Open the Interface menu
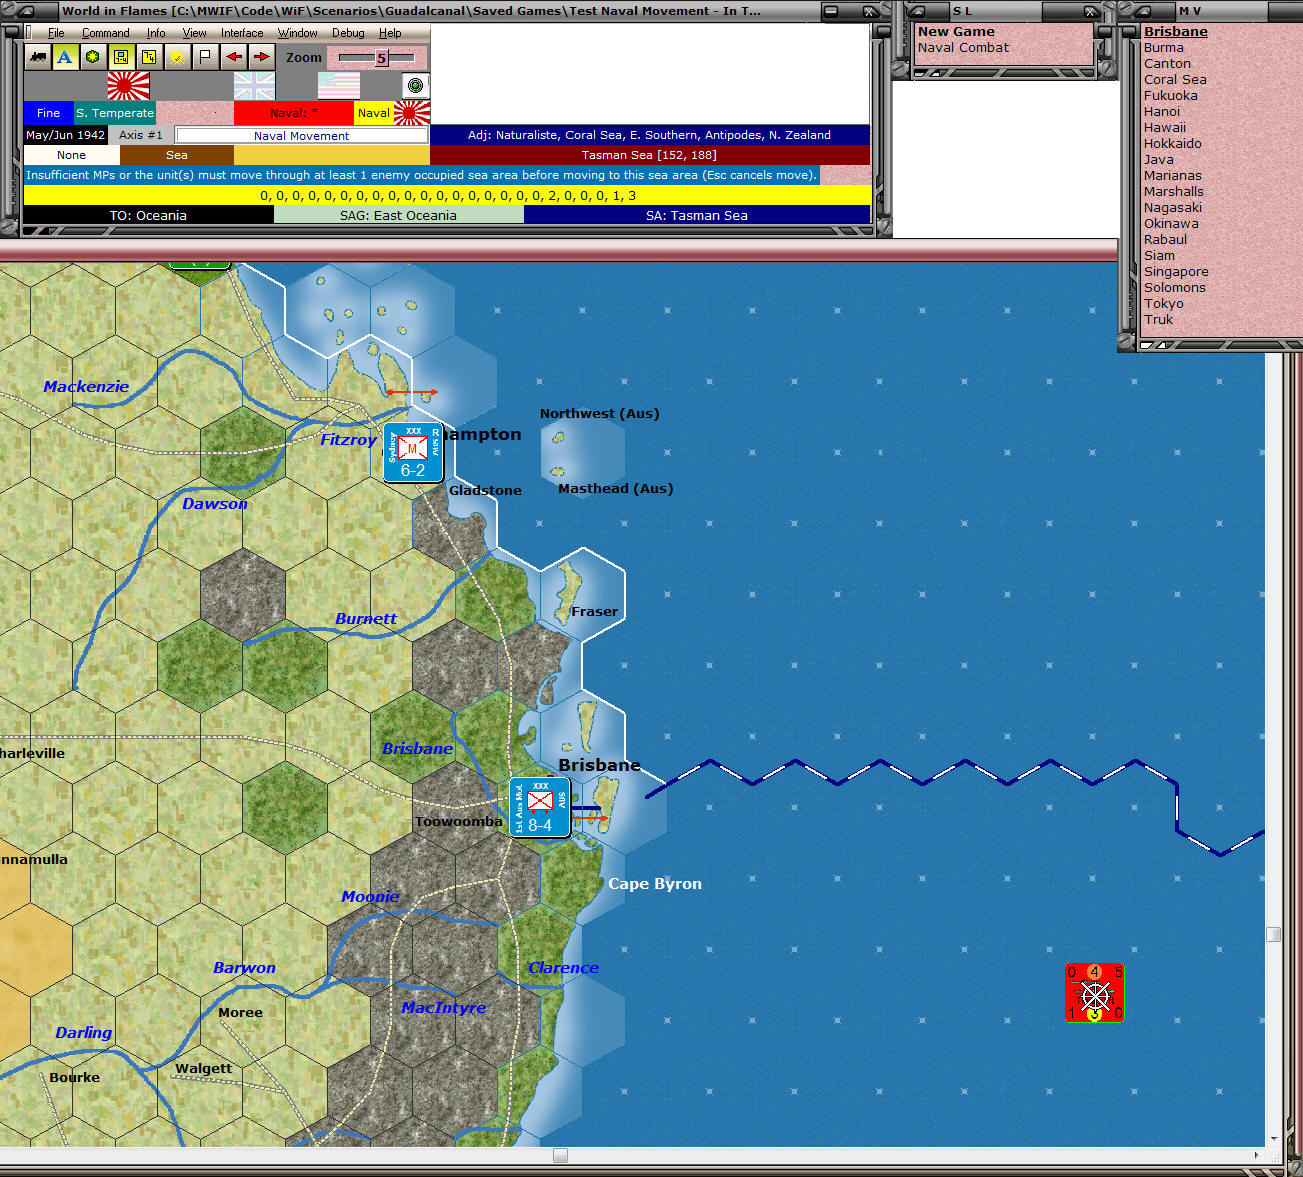 242,33
